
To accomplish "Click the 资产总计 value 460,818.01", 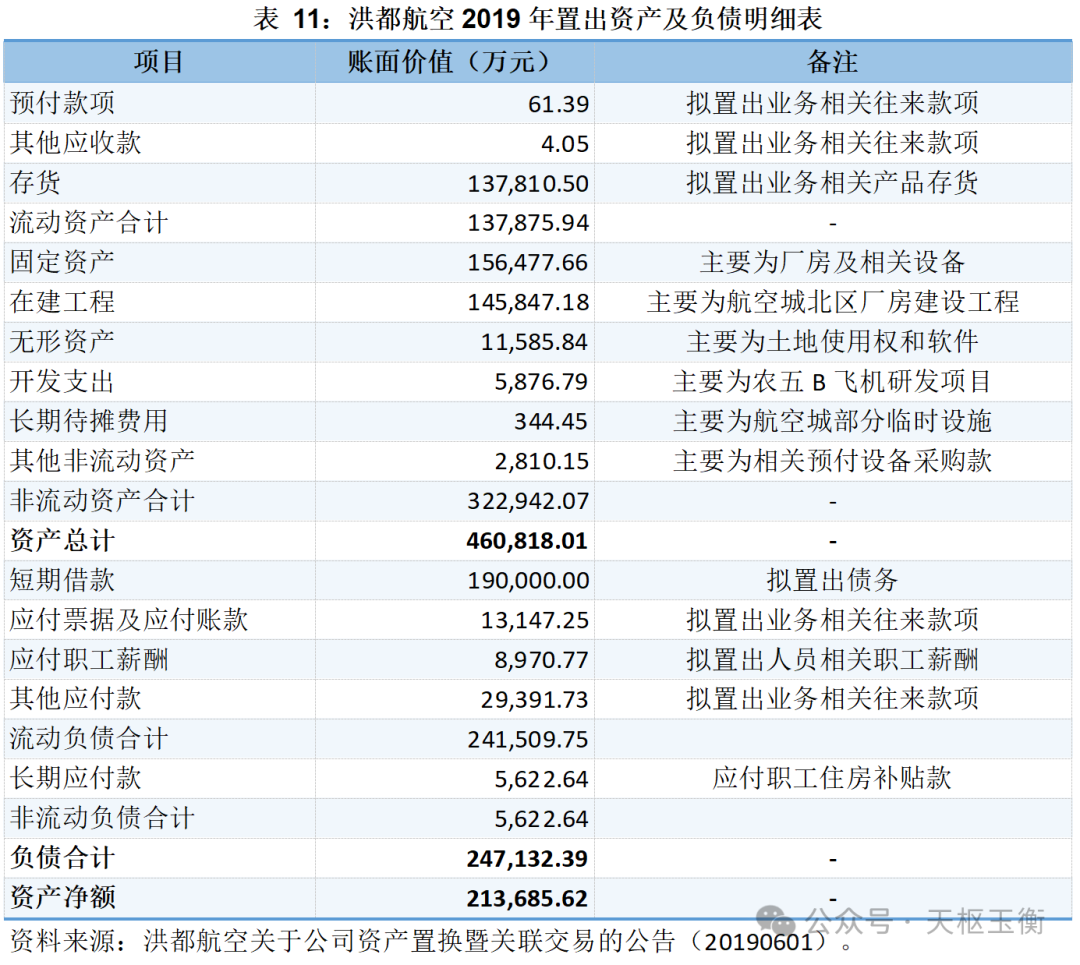I will (527, 541).
